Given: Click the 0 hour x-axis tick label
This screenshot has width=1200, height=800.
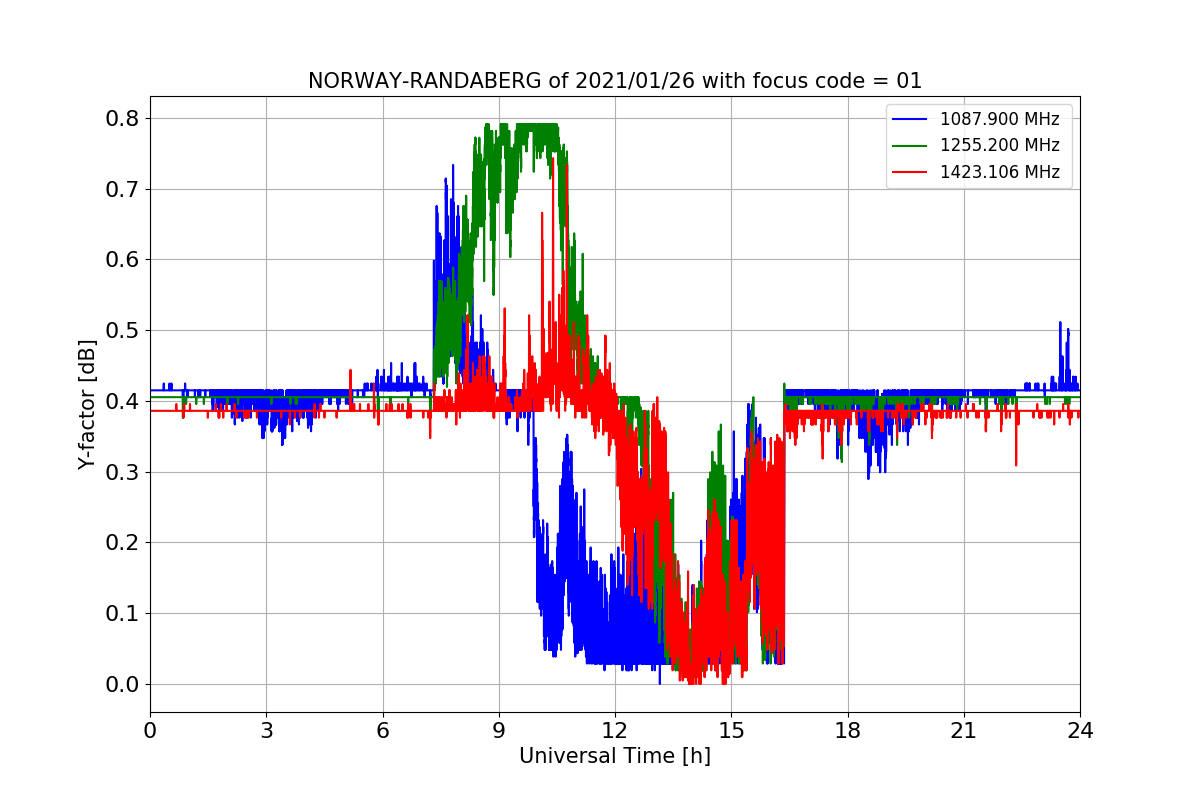Looking at the screenshot, I should pyautogui.click(x=150, y=731).
